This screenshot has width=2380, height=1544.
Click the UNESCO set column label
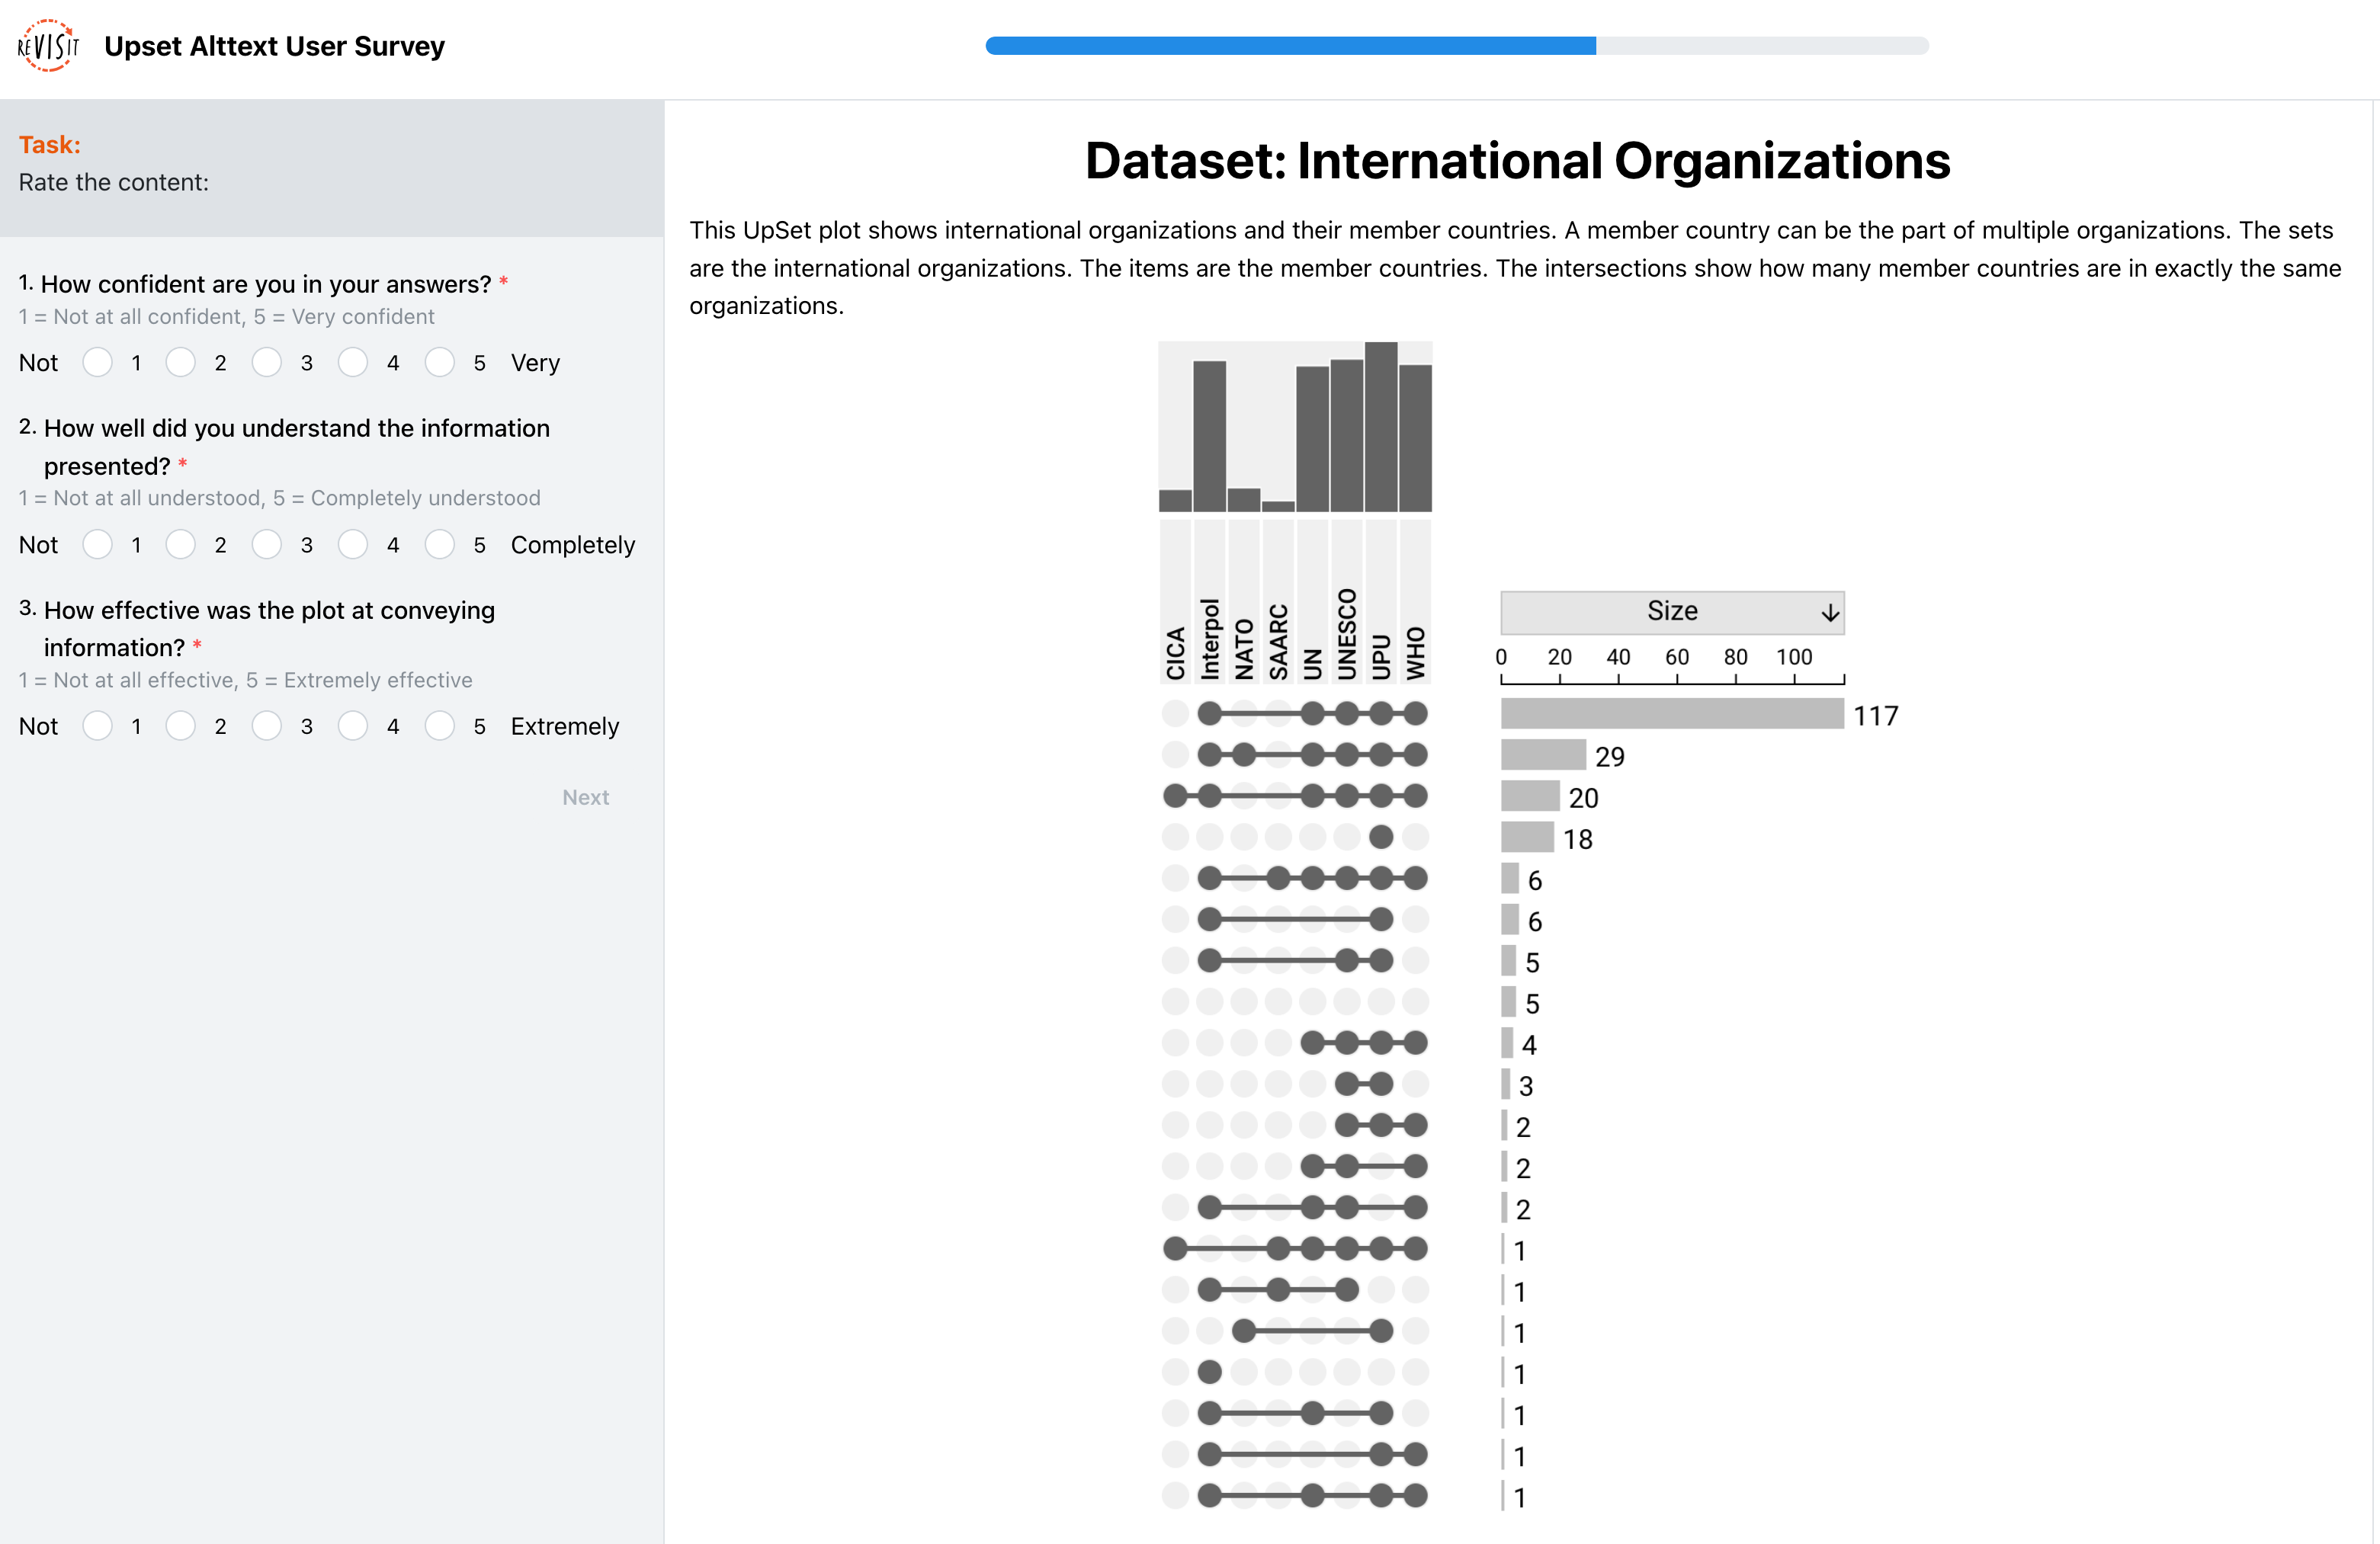click(x=1347, y=634)
